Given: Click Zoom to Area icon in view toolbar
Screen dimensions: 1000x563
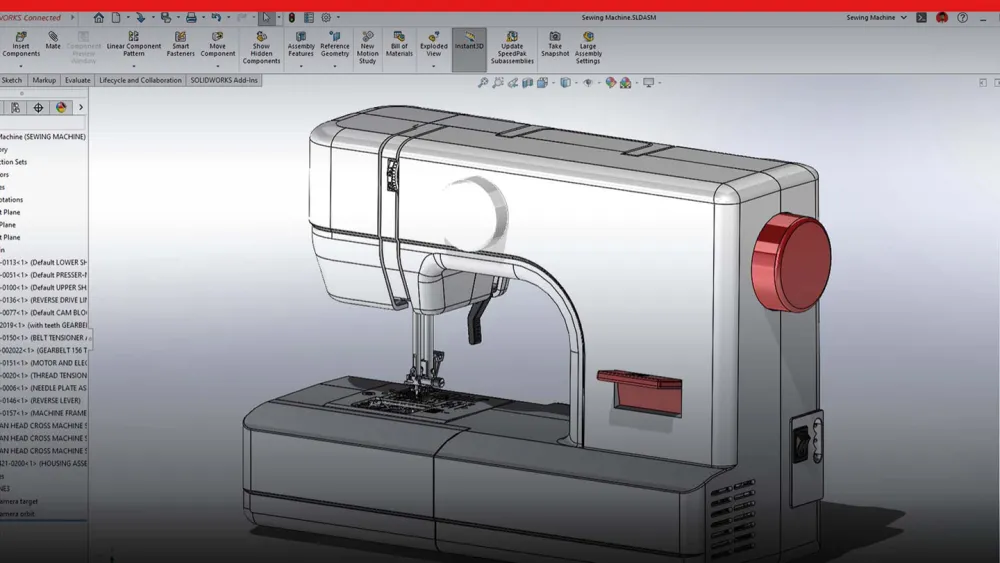Looking at the screenshot, I should click(497, 82).
